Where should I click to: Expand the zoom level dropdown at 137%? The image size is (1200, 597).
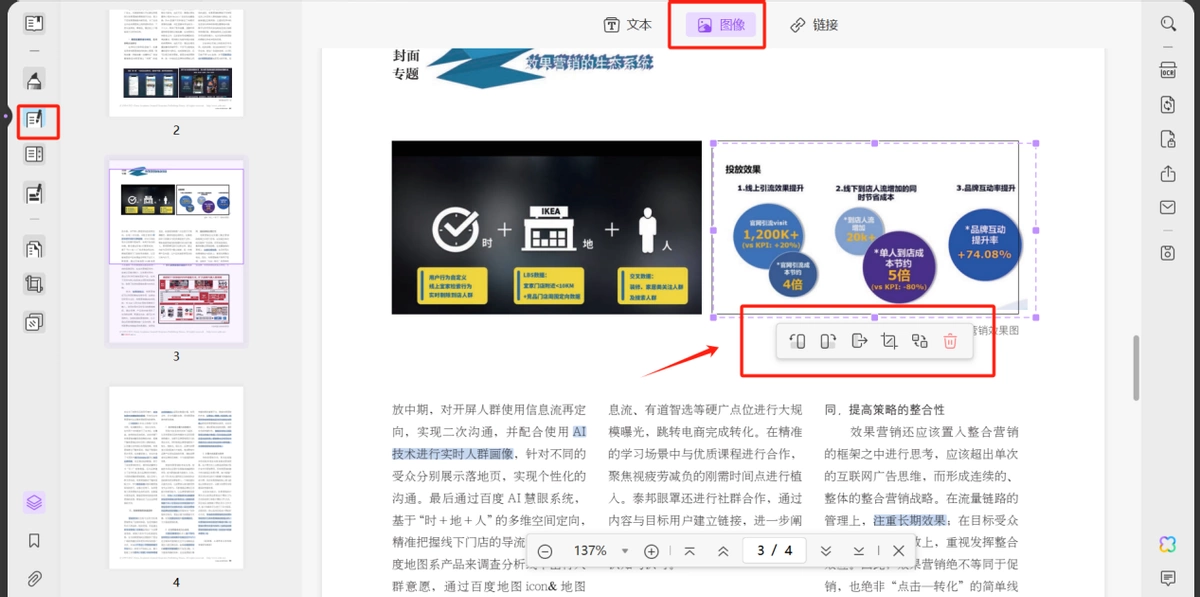point(625,551)
